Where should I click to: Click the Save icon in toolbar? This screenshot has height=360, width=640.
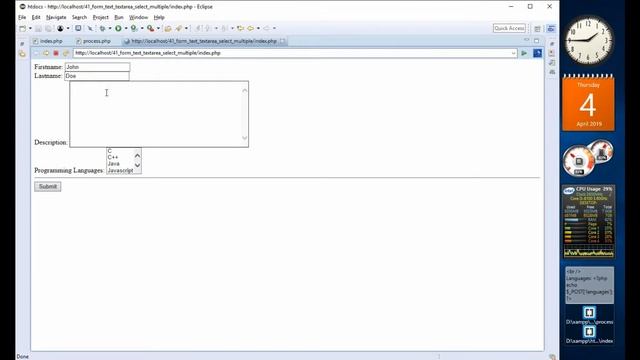click(x=38, y=29)
